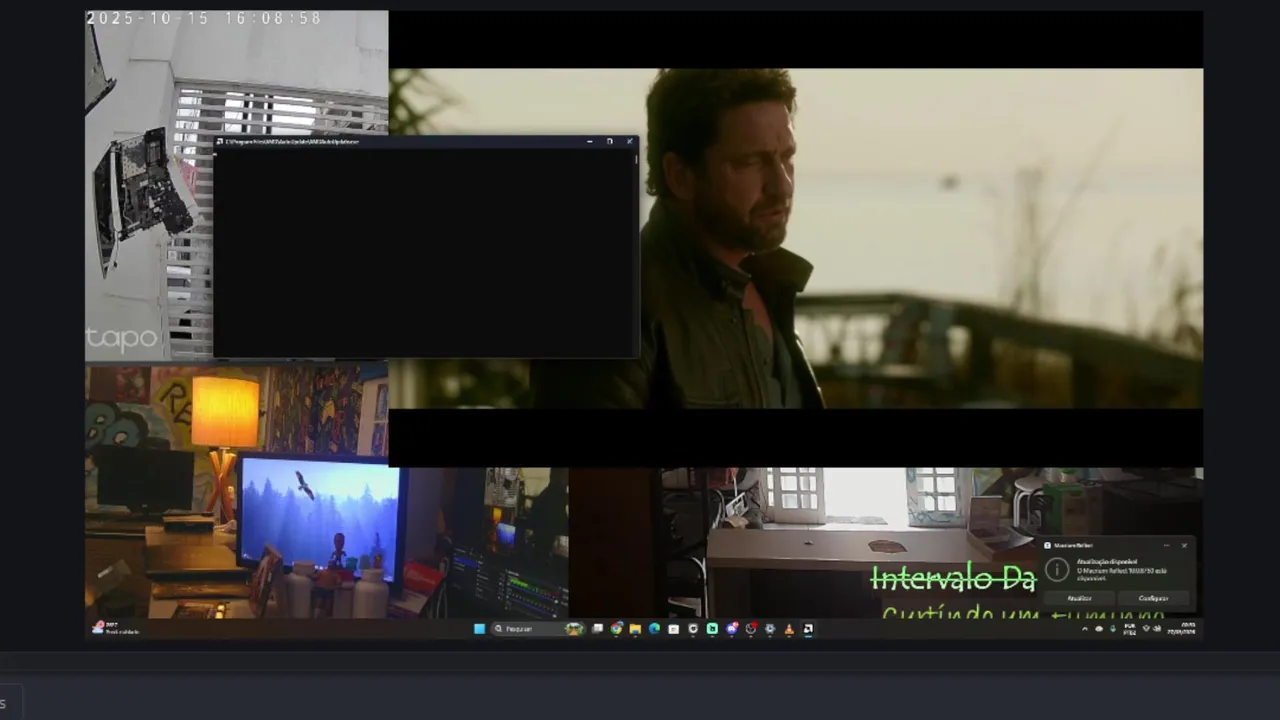
Task: Close the console window
Action: (629, 142)
